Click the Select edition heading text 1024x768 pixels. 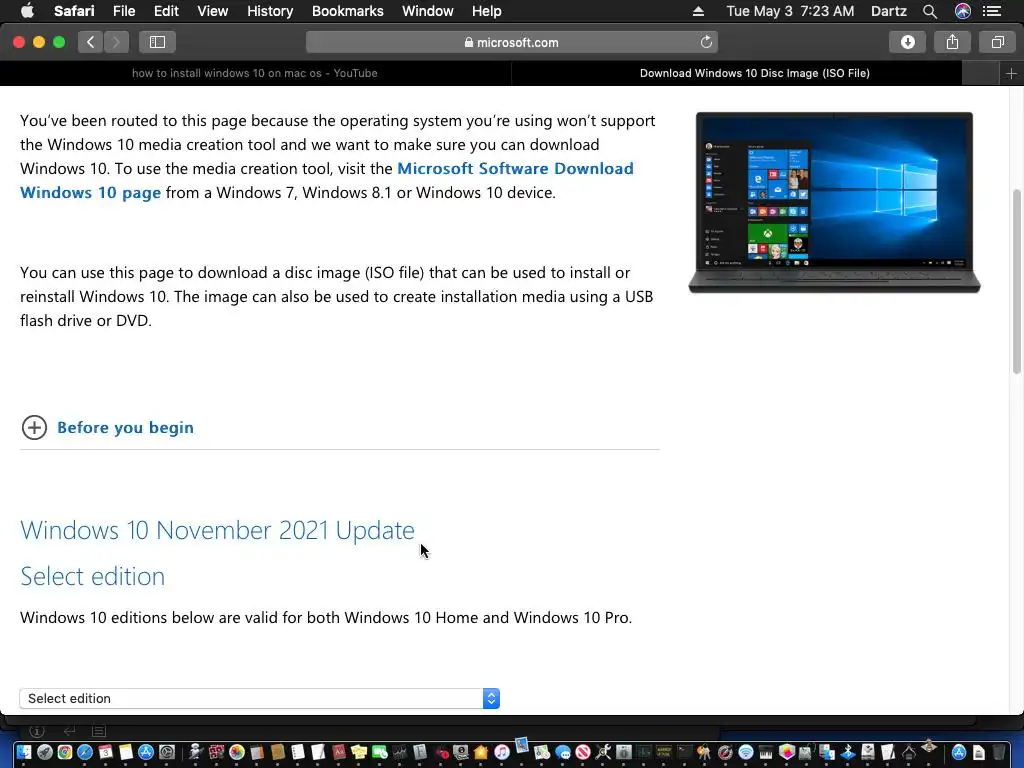(x=92, y=576)
